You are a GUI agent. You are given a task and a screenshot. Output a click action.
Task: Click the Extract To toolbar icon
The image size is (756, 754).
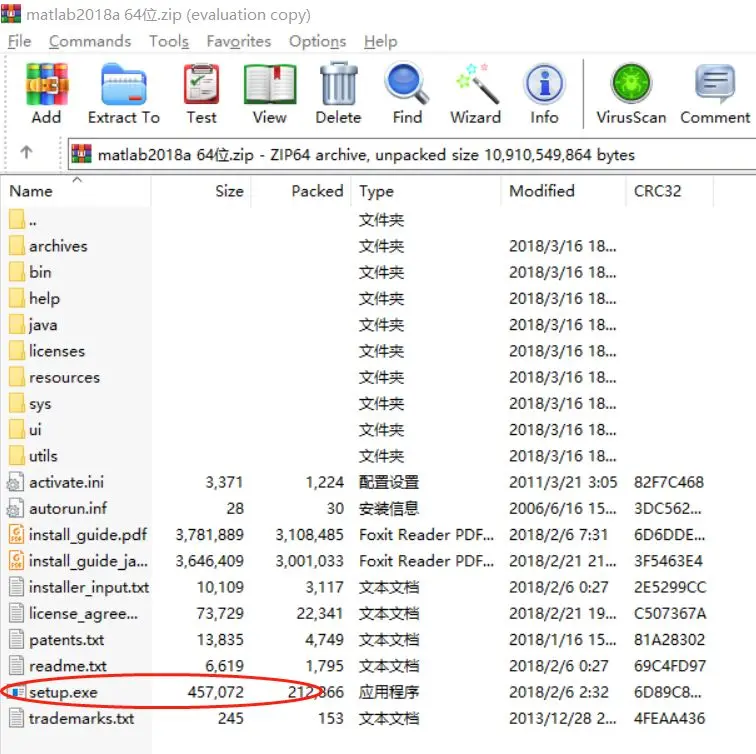pyautogui.click(x=123, y=84)
